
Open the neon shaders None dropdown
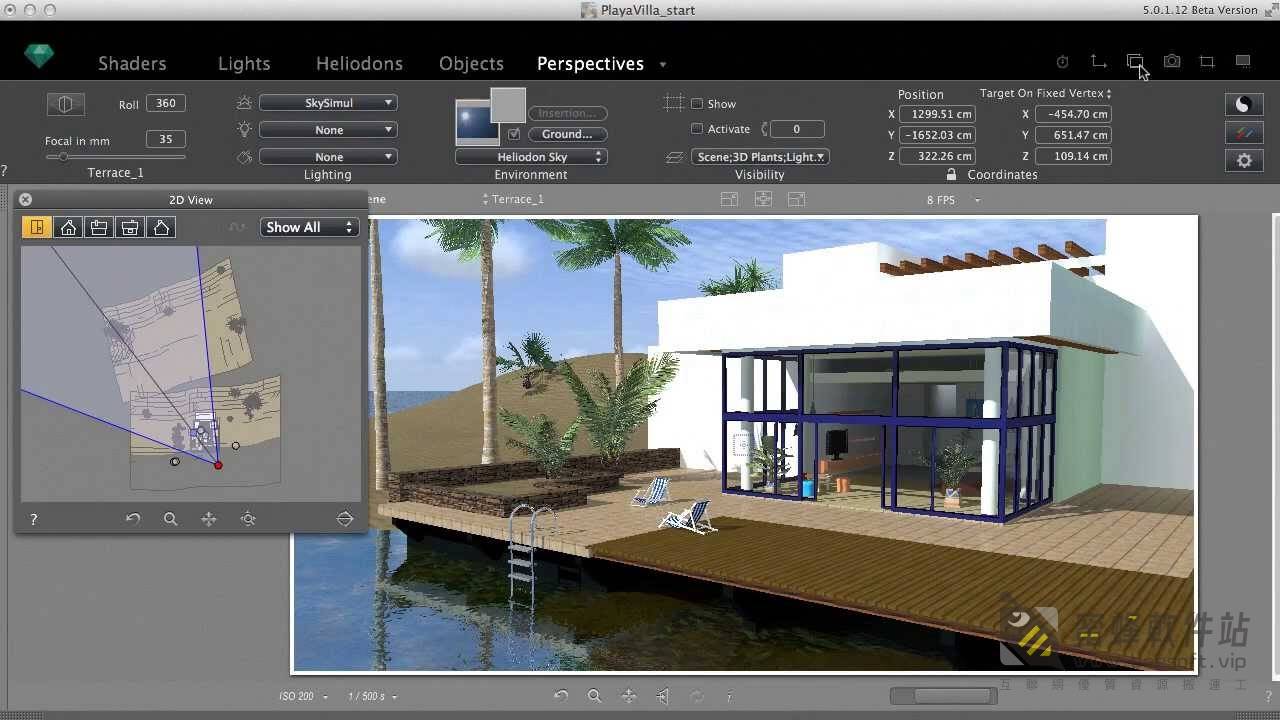click(328, 157)
